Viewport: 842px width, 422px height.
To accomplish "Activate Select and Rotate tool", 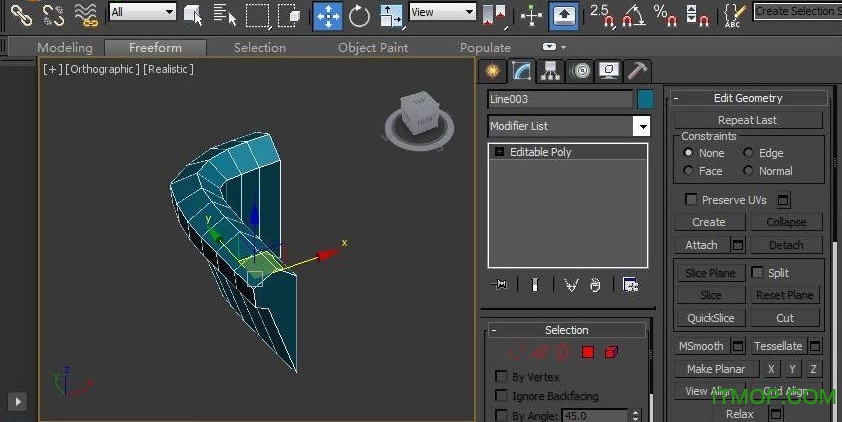I will (359, 16).
